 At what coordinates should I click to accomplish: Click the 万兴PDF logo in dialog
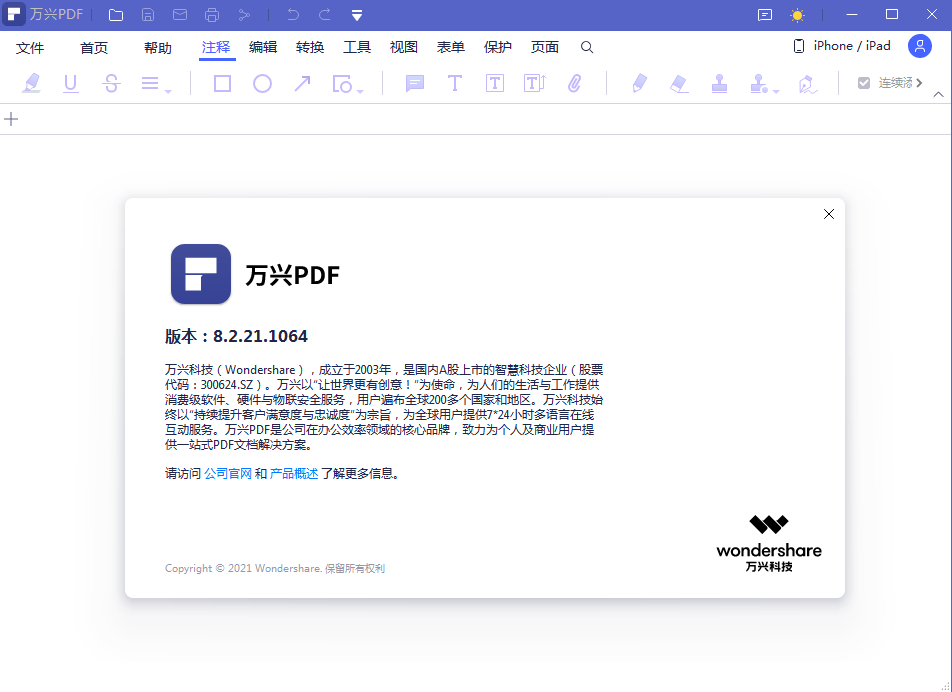coord(201,274)
